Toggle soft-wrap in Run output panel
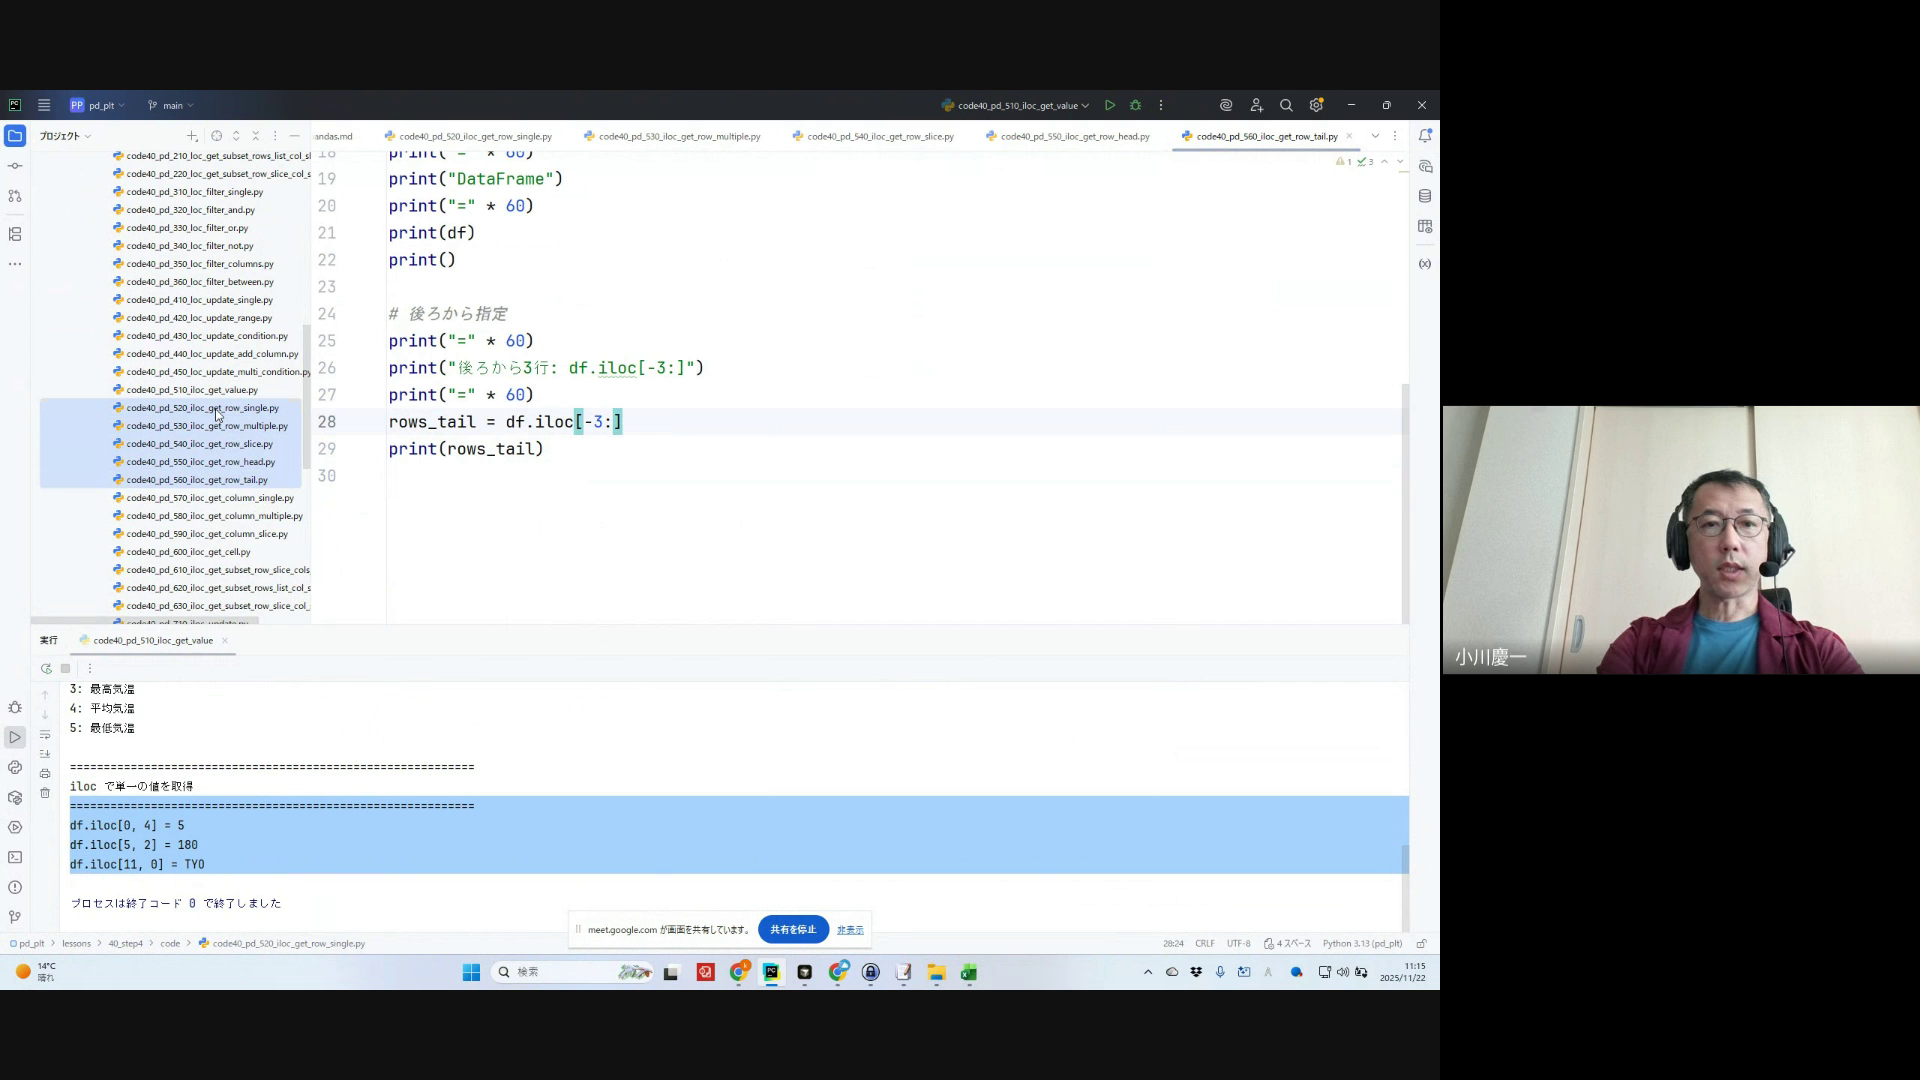 45,735
